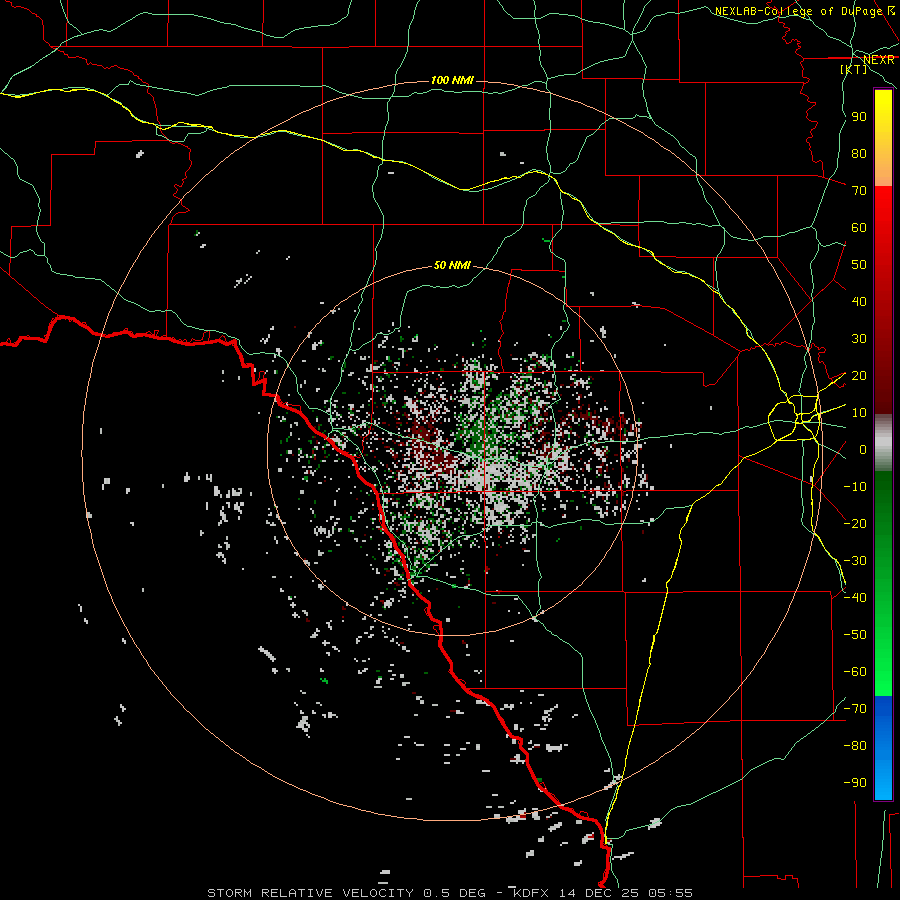This screenshot has width=900, height=900.
Task: Click the "0.5 DEG" elevation angle text
Action: tap(455, 893)
